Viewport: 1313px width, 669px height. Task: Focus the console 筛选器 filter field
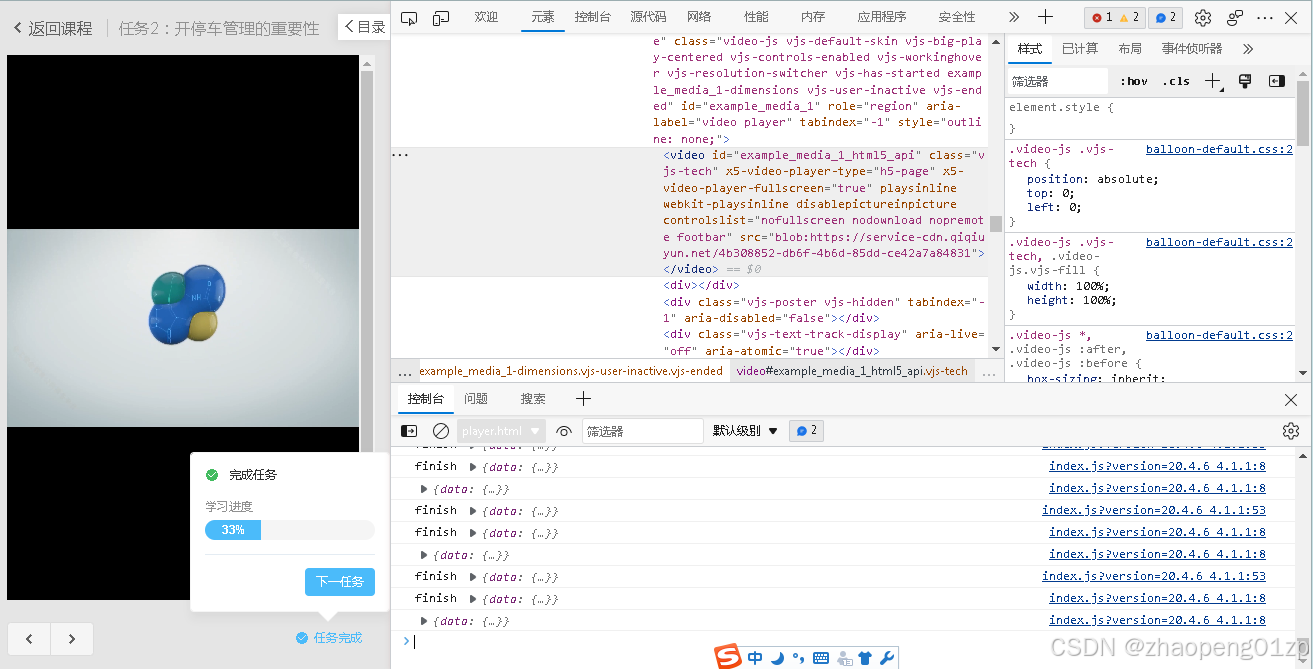click(x=642, y=431)
